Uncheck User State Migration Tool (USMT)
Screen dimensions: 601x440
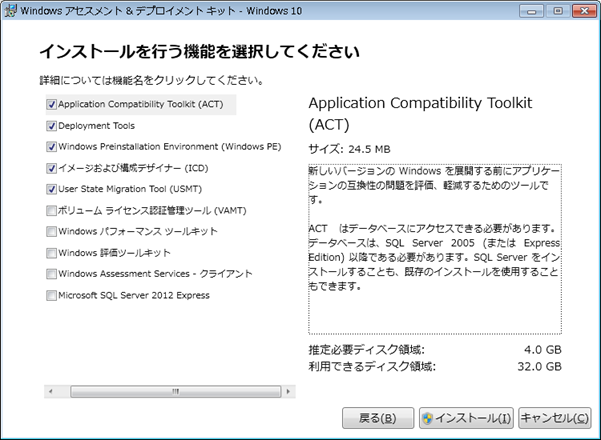[51, 189]
